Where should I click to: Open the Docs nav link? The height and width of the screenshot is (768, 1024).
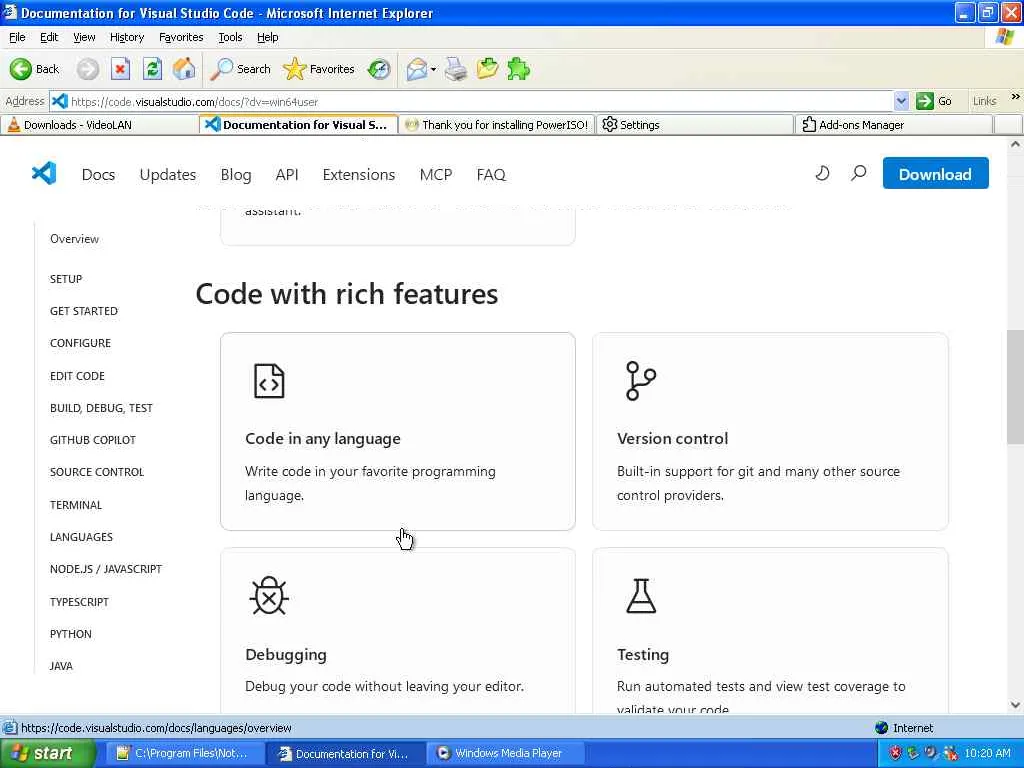click(98, 174)
